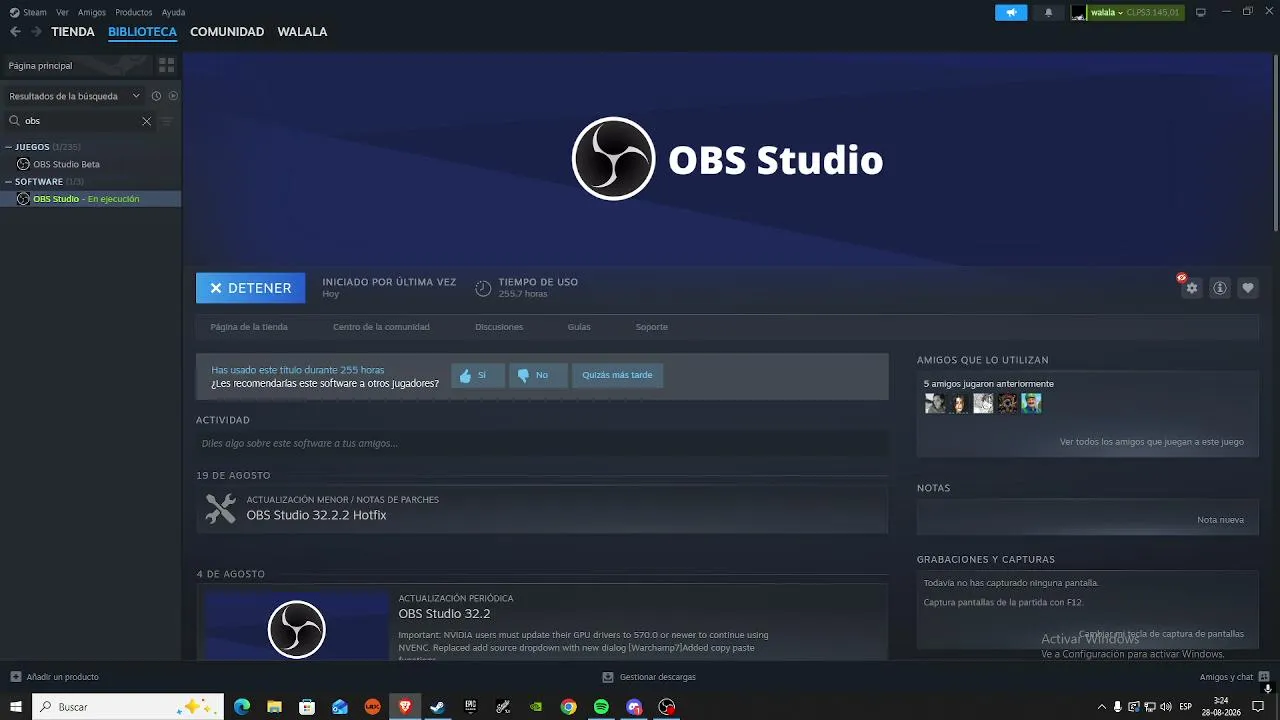Viewport: 1280px width, 720px height.
Task: Open Spotify from the taskbar
Action: (601, 707)
